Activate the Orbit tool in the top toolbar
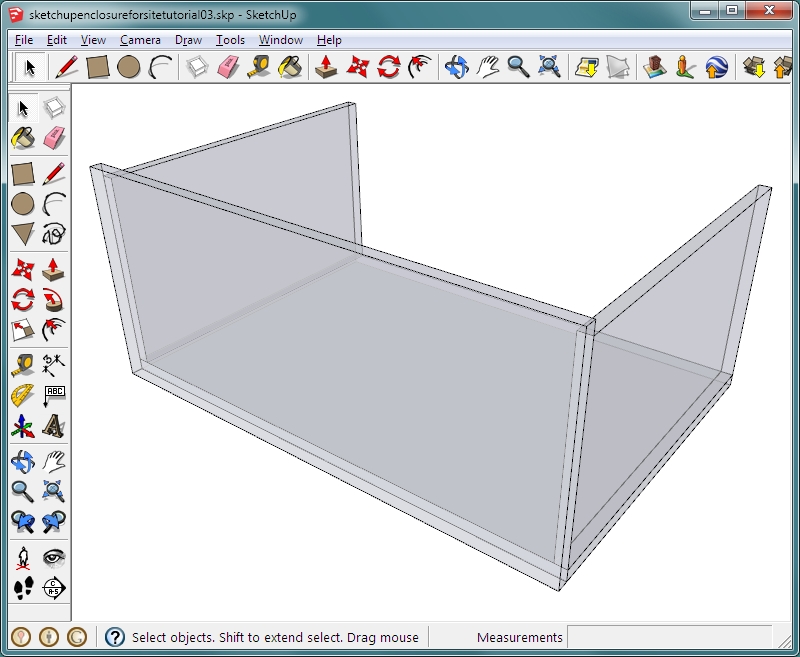Viewport: 800px width, 657px height. [457, 67]
